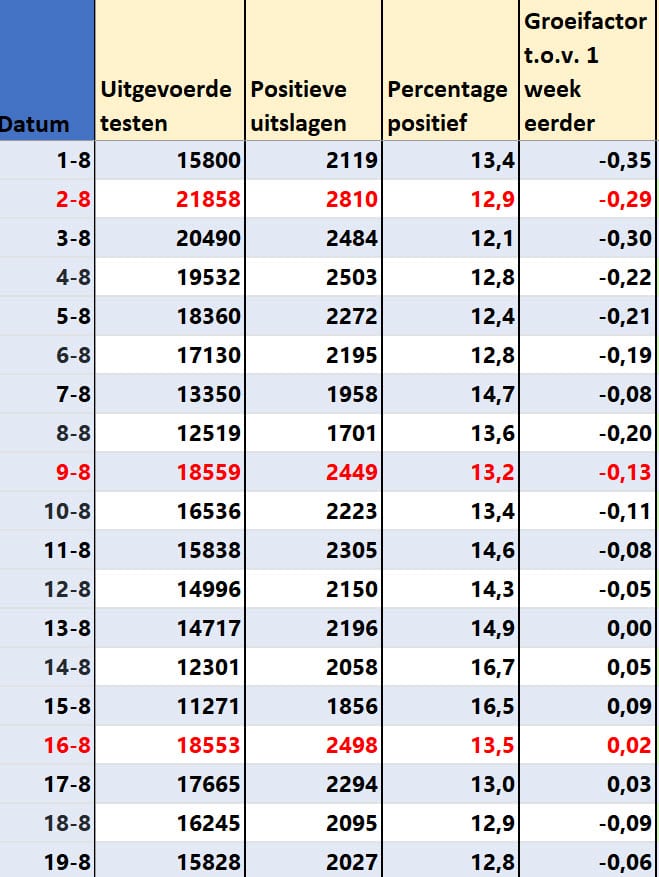Select the Datum header cell
659x877 pixels.
tap(47, 70)
